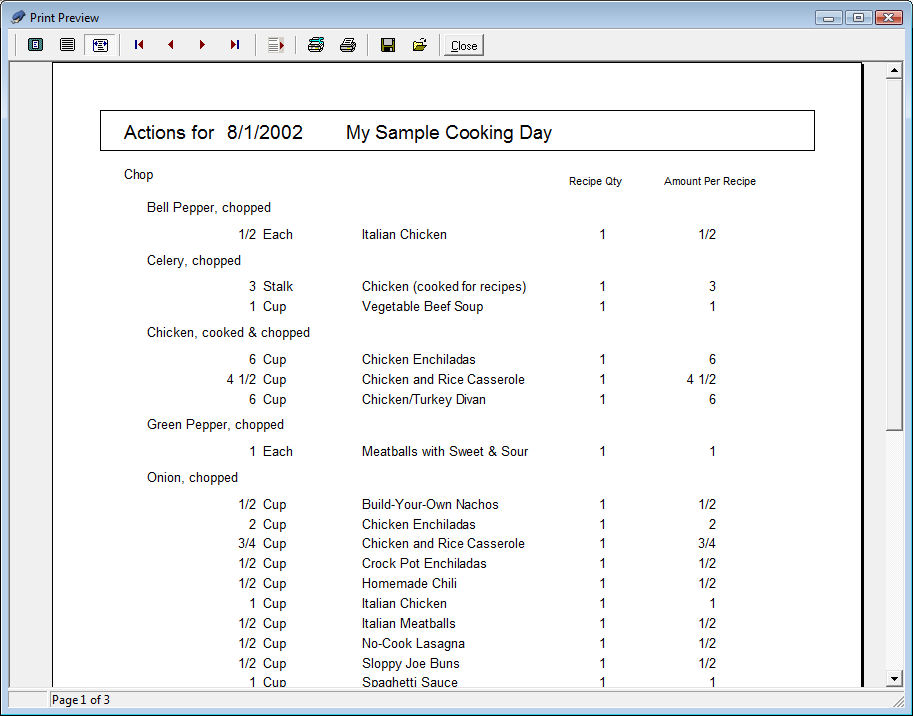
Task: Click the zoom-to-fit whole page icon
Action: [x=35, y=45]
